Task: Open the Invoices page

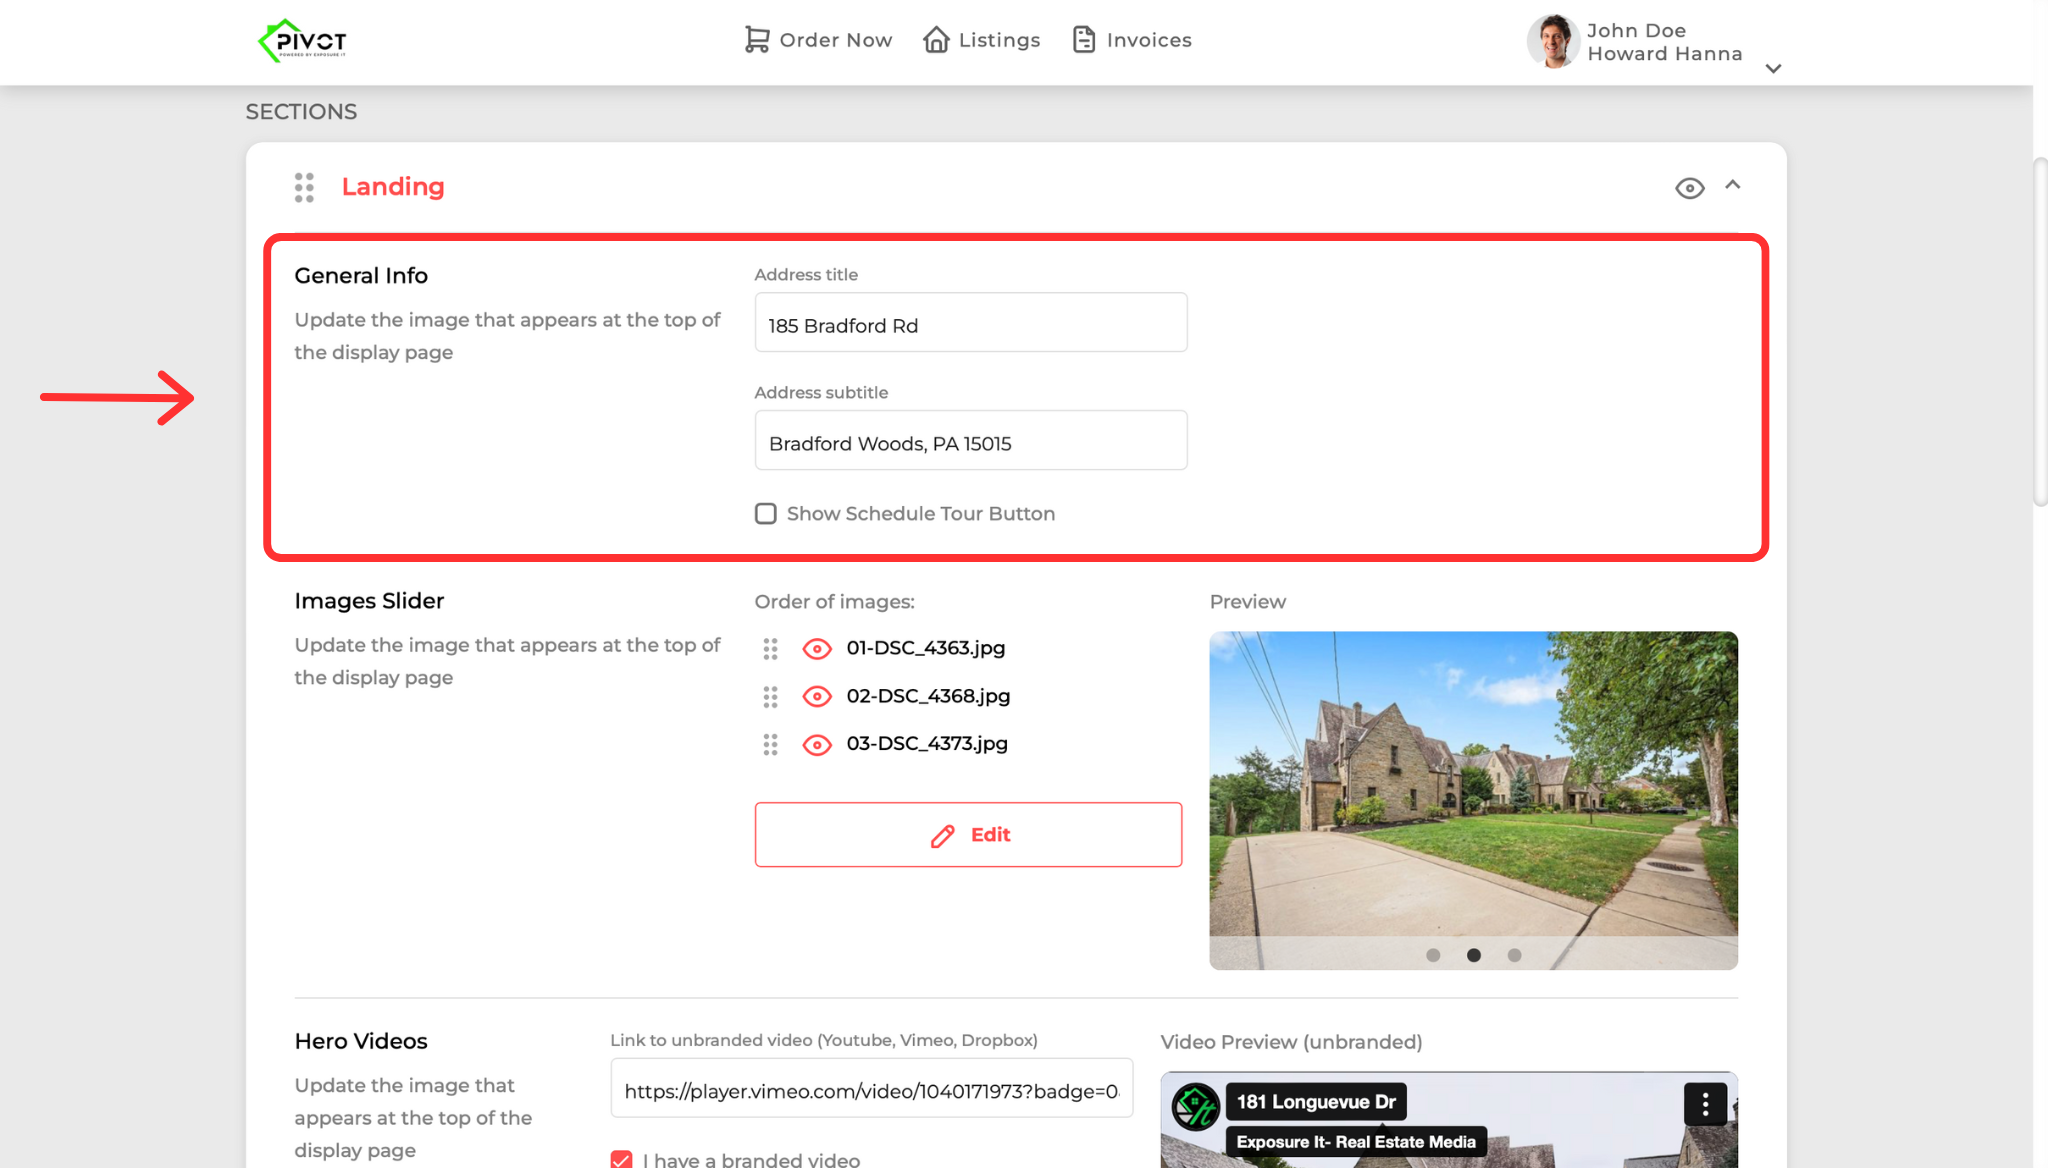Action: pos(1131,40)
